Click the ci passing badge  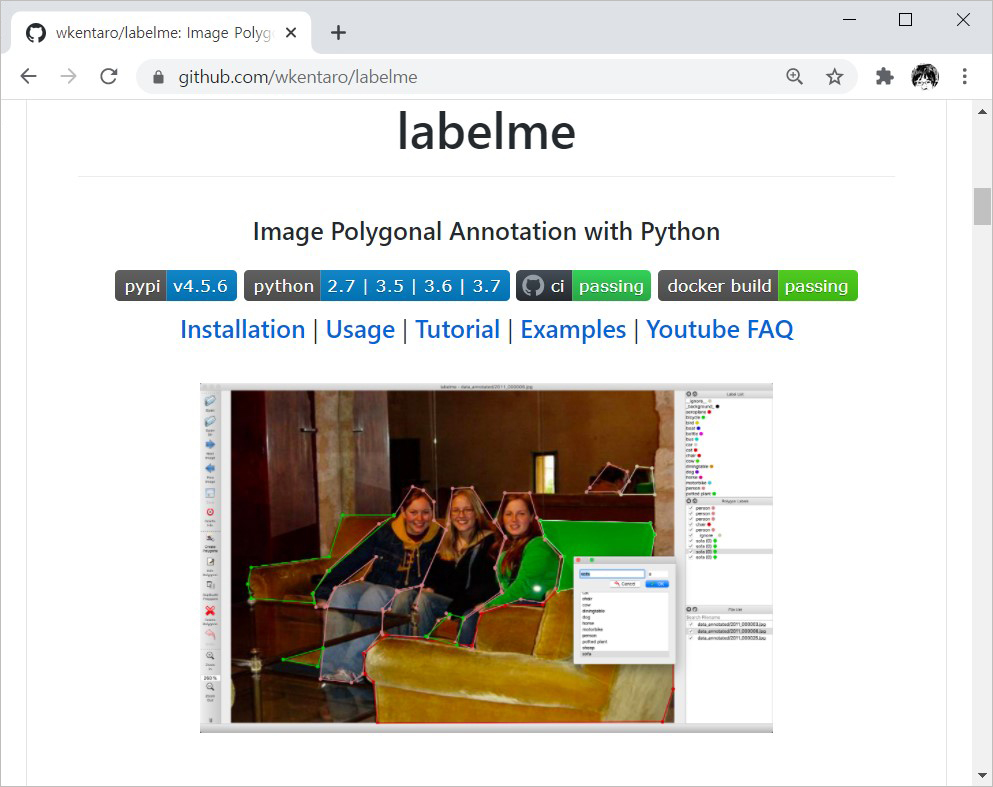pyautogui.click(x=583, y=286)
